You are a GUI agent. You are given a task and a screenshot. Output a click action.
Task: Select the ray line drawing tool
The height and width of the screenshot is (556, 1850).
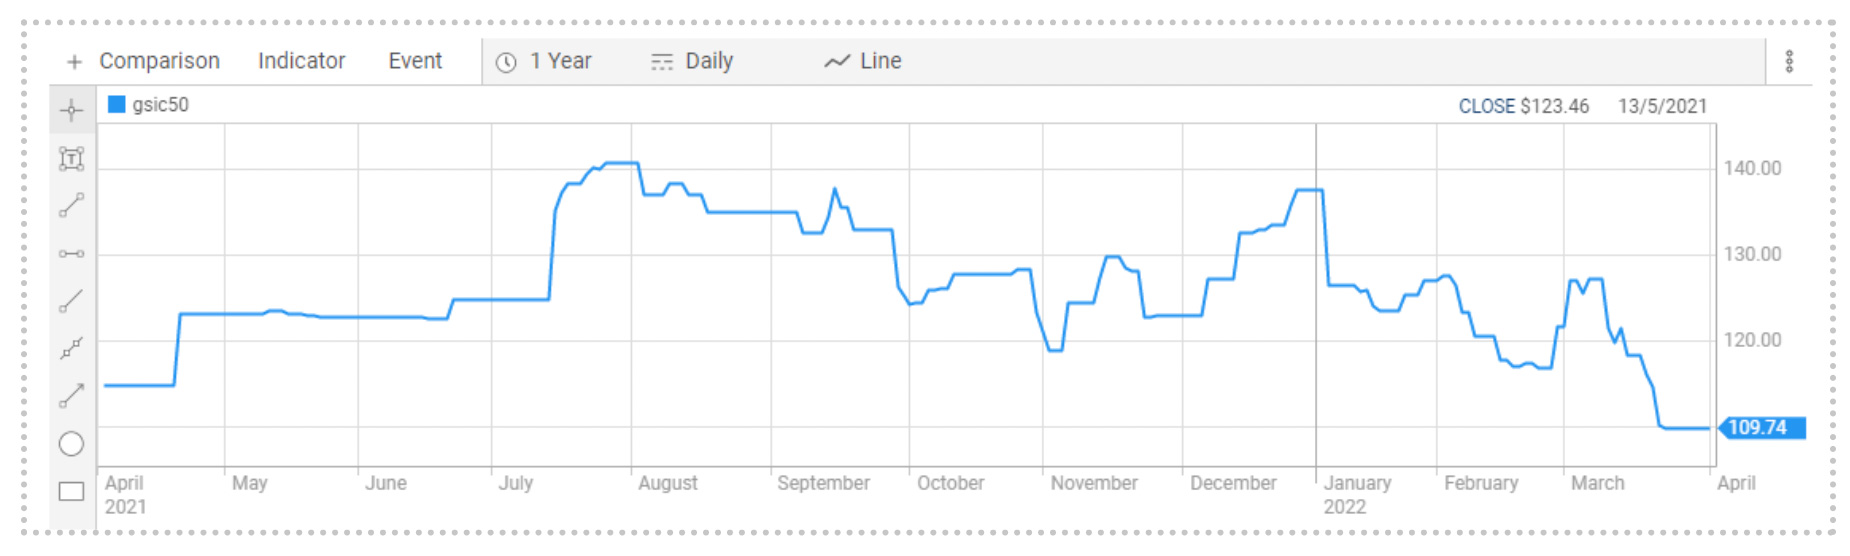(72, 301)
